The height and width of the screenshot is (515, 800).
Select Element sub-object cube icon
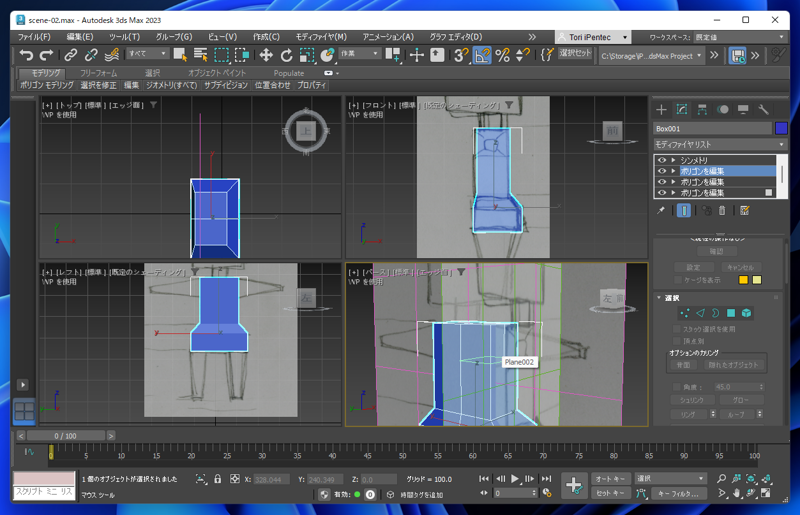coord(746,313)
